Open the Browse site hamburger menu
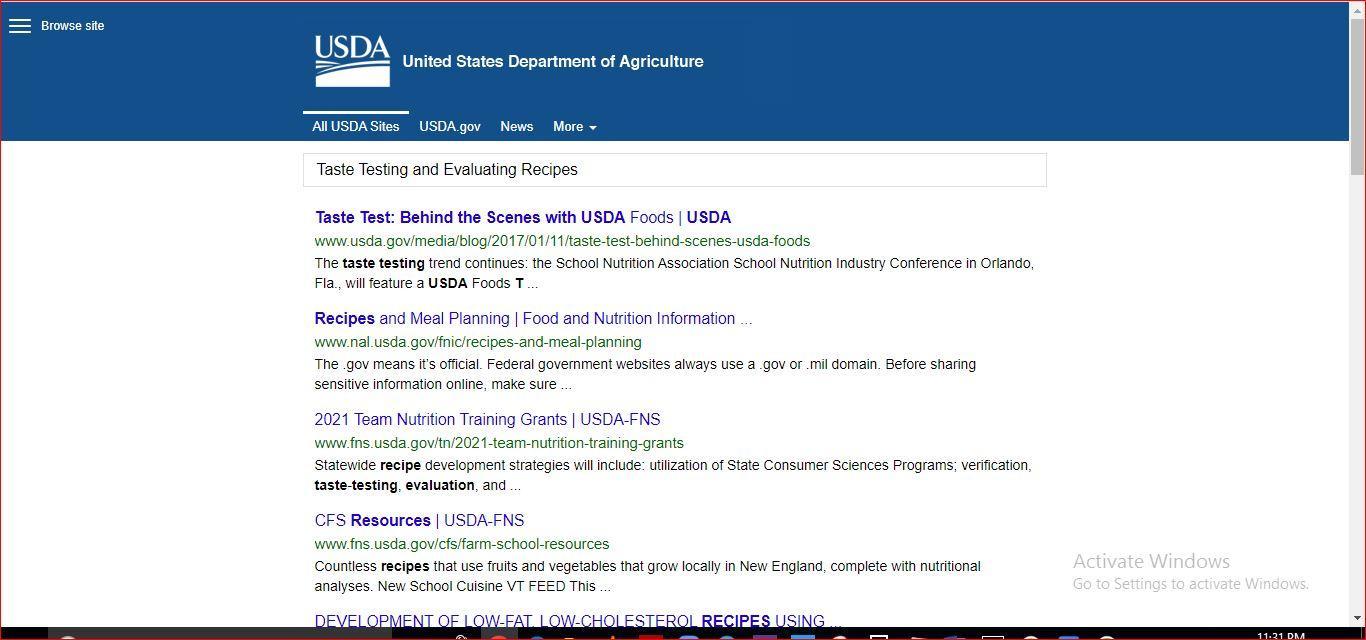 (x=20, y=26)
